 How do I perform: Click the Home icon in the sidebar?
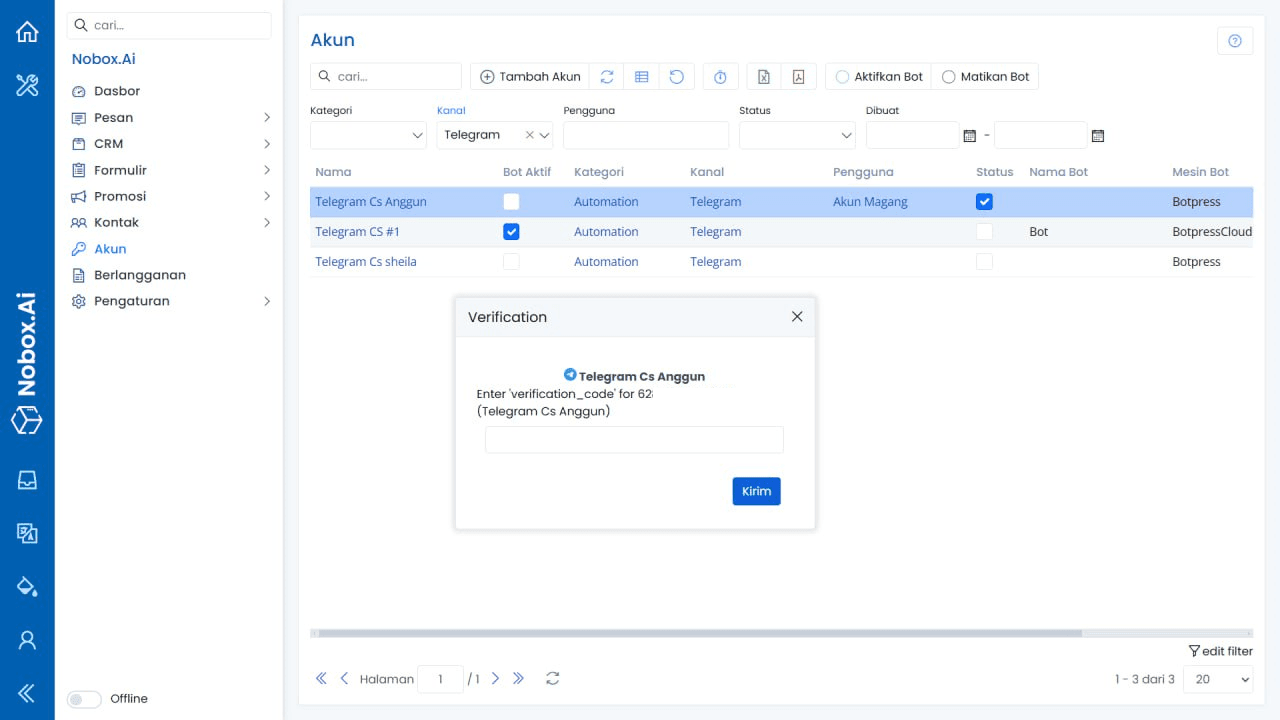coord(27,31)
